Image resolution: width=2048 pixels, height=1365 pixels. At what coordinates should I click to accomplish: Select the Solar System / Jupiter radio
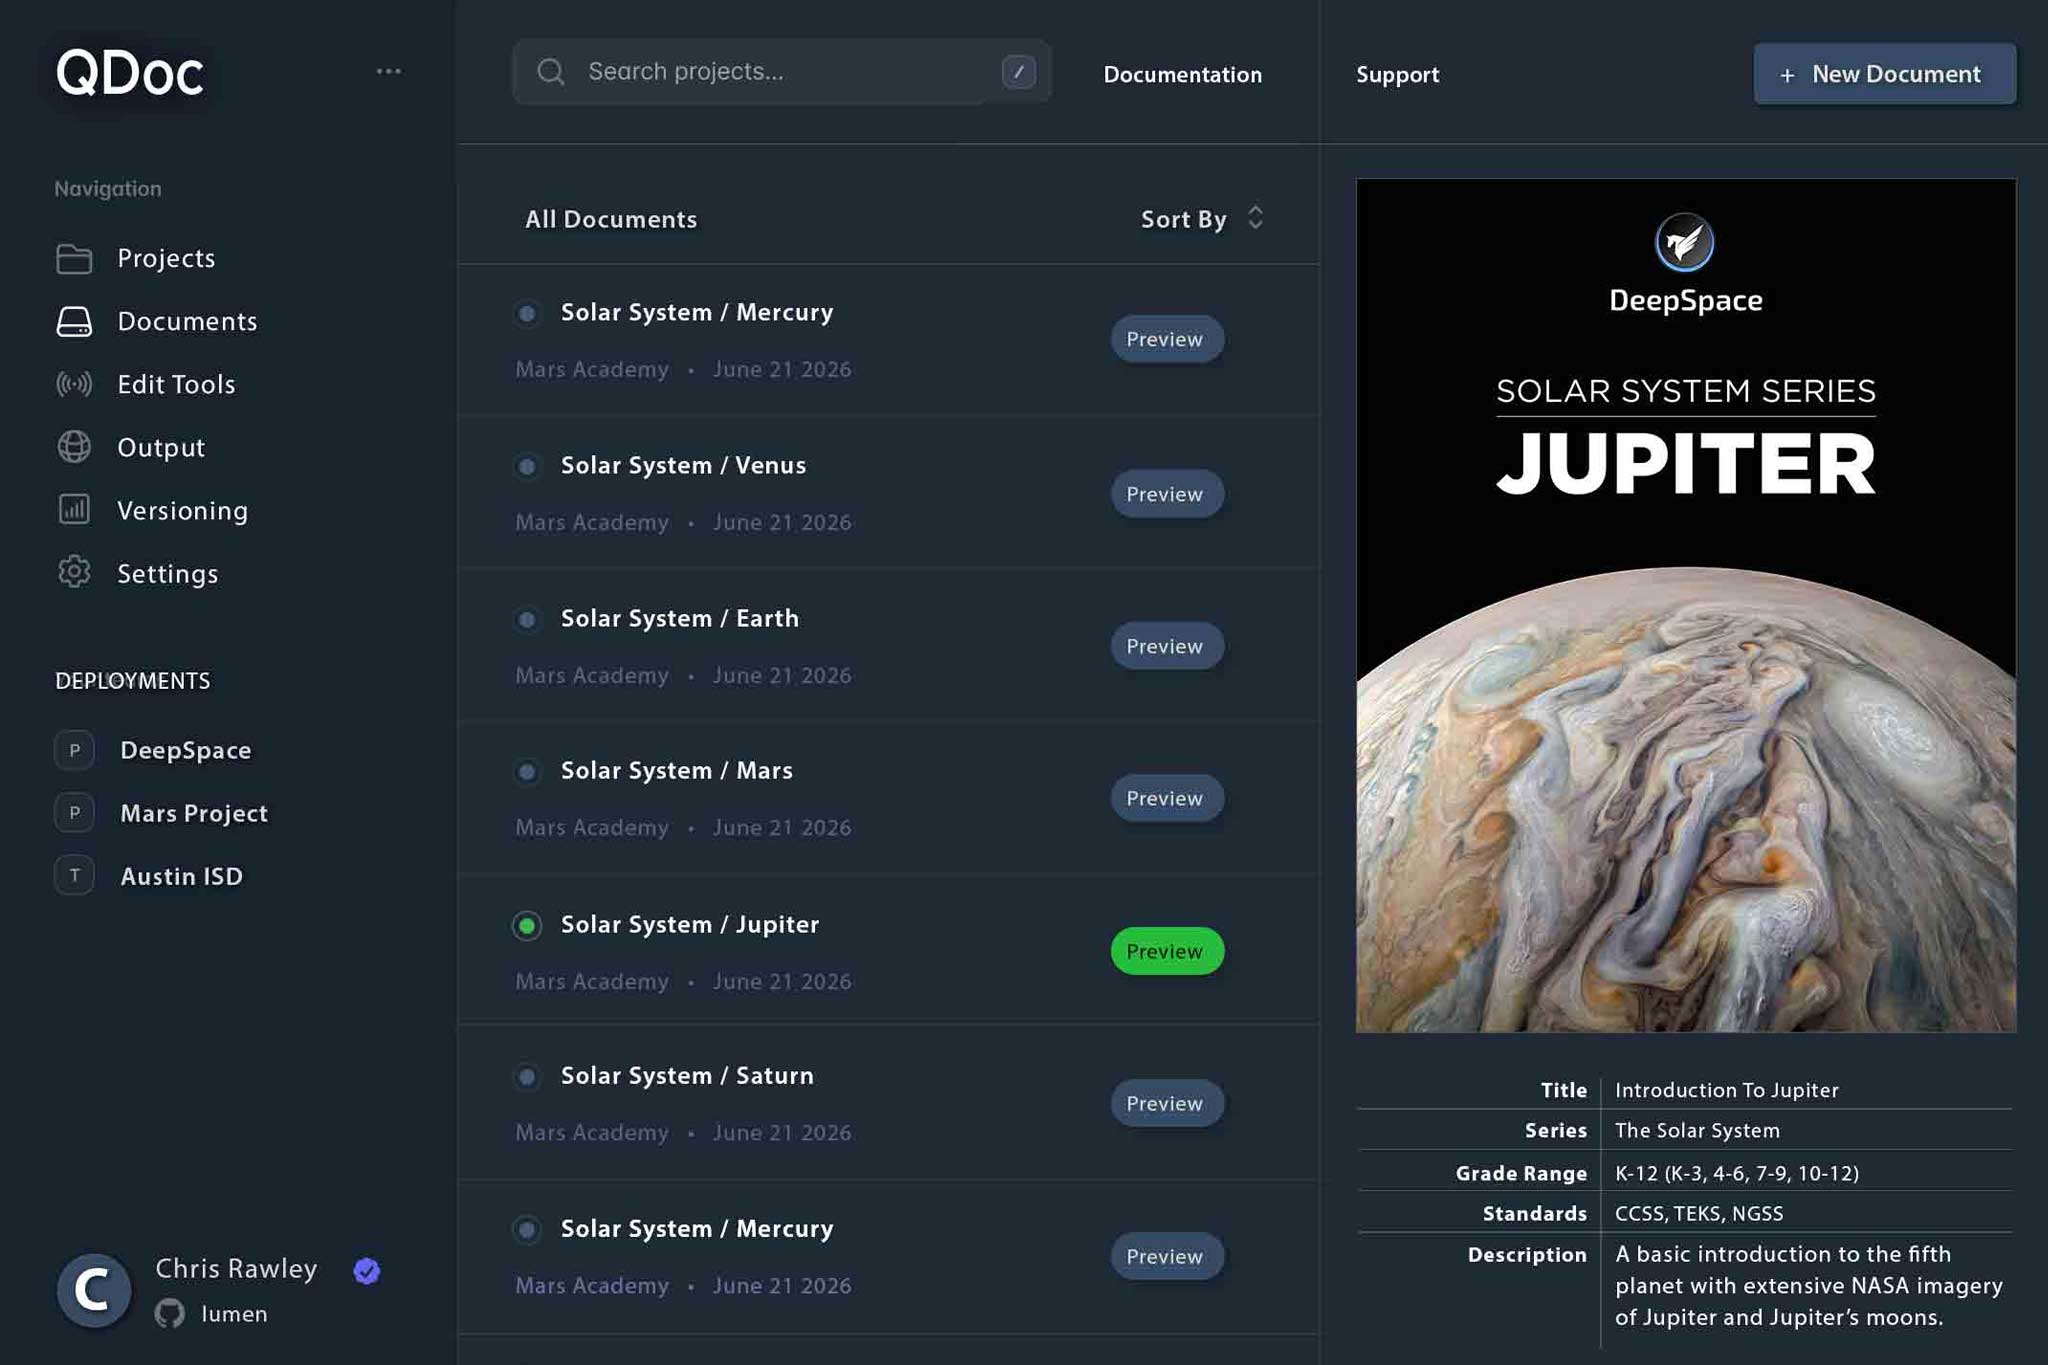coord(527,926)
